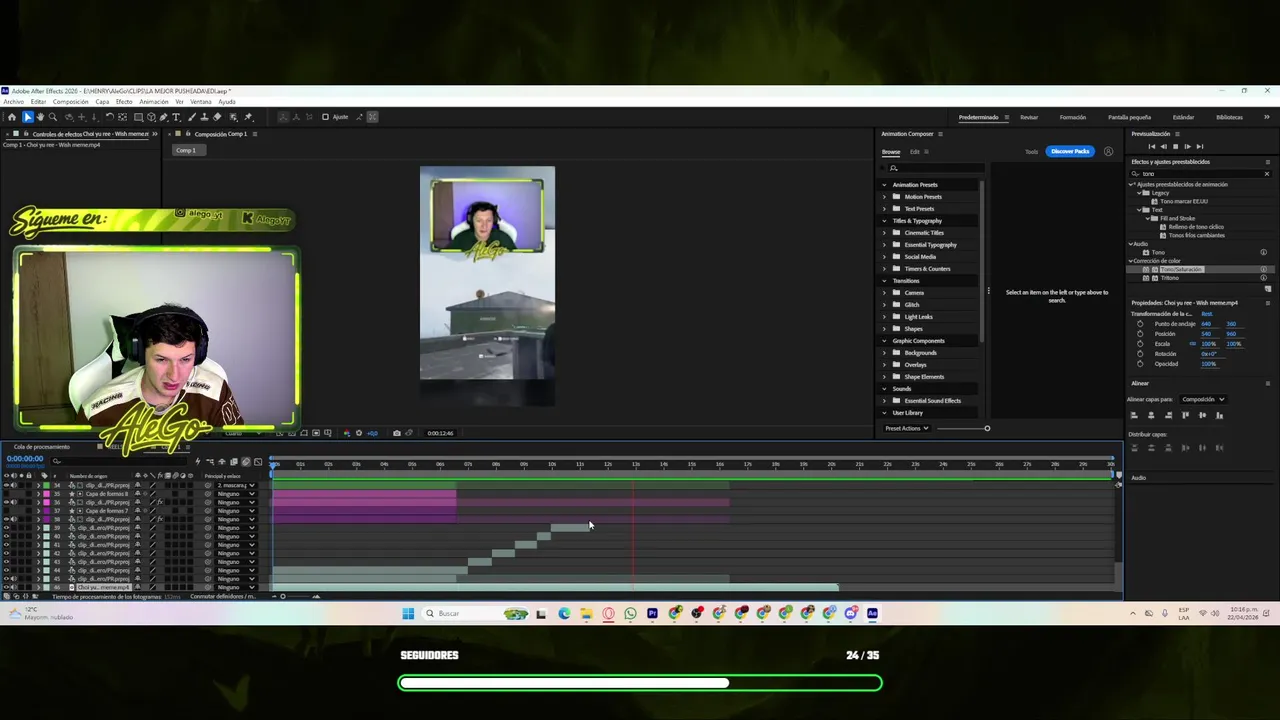Open the Animation Composer account profile icon
The height and width of the screenshot is (720, 1280).
pos(1108,151)
